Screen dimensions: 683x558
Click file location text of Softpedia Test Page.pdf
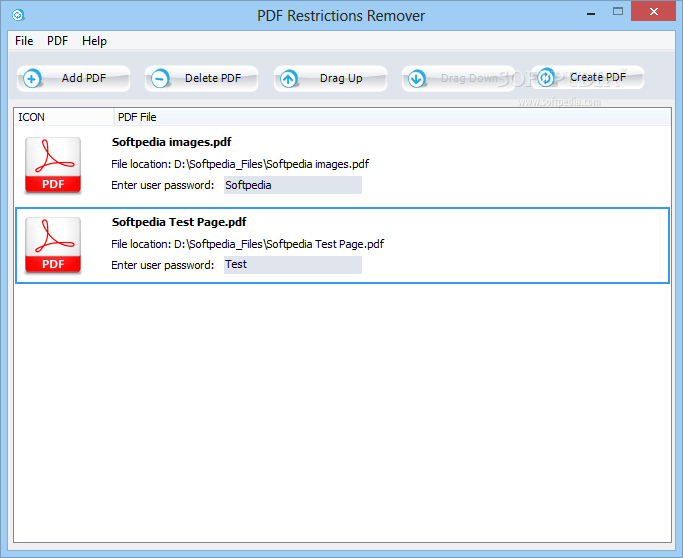pyautogui.click(x=247, y=244)
